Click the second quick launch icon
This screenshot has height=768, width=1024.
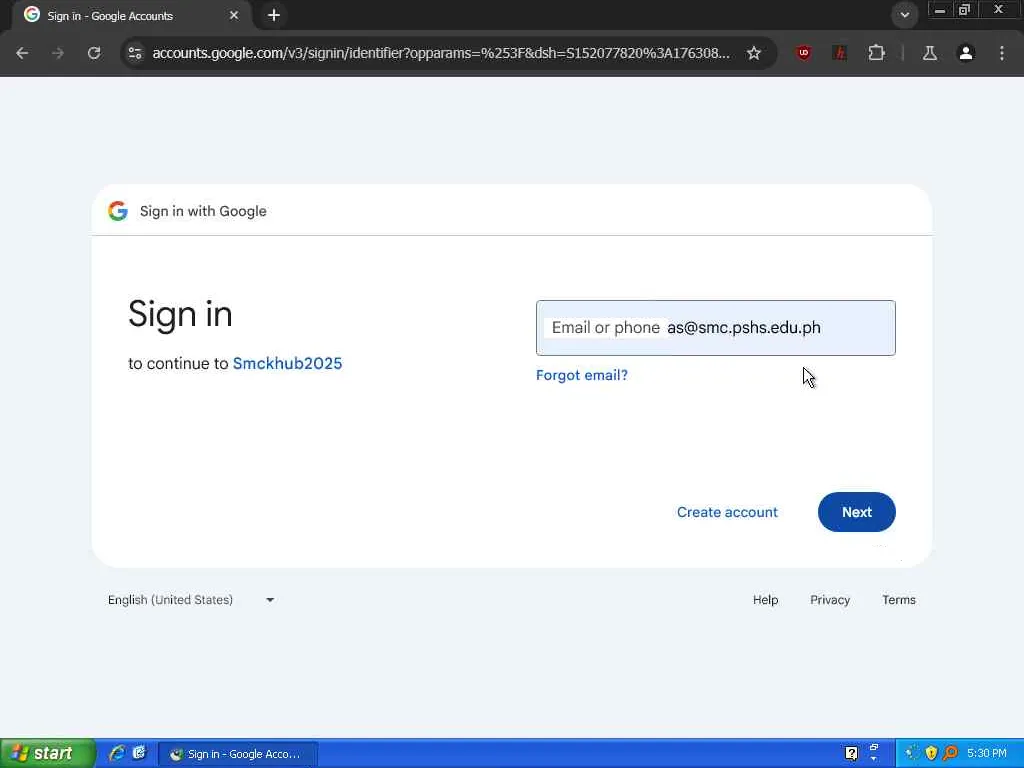coord(140,754)
